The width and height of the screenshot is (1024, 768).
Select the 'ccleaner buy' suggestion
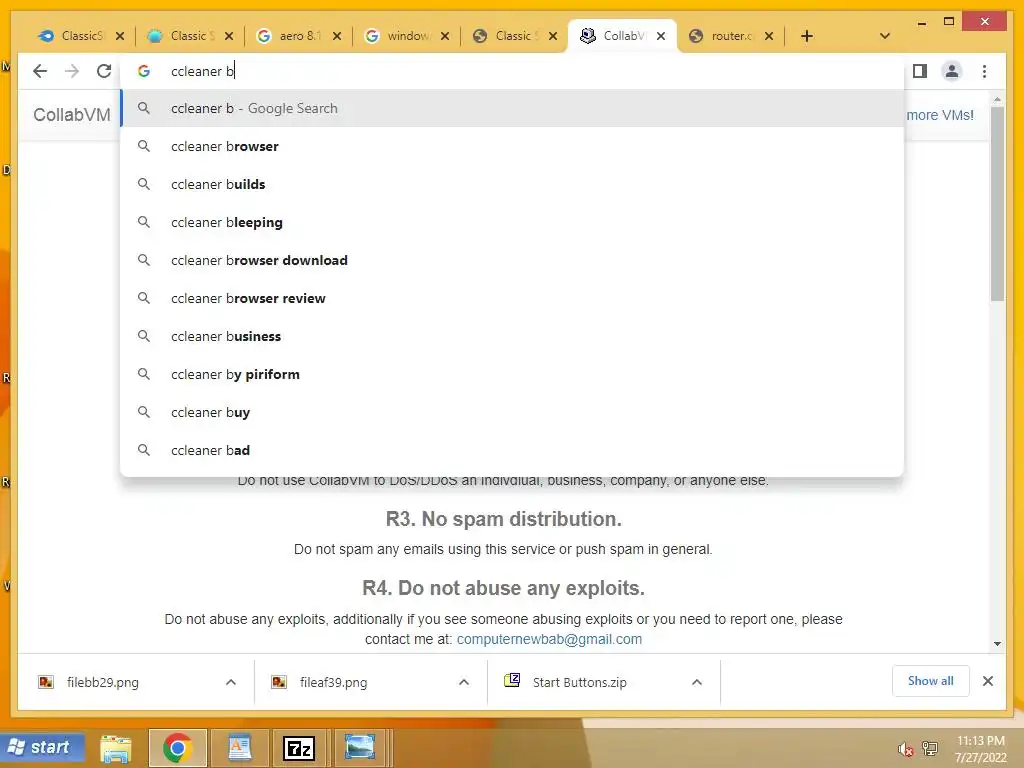[512, 412]
